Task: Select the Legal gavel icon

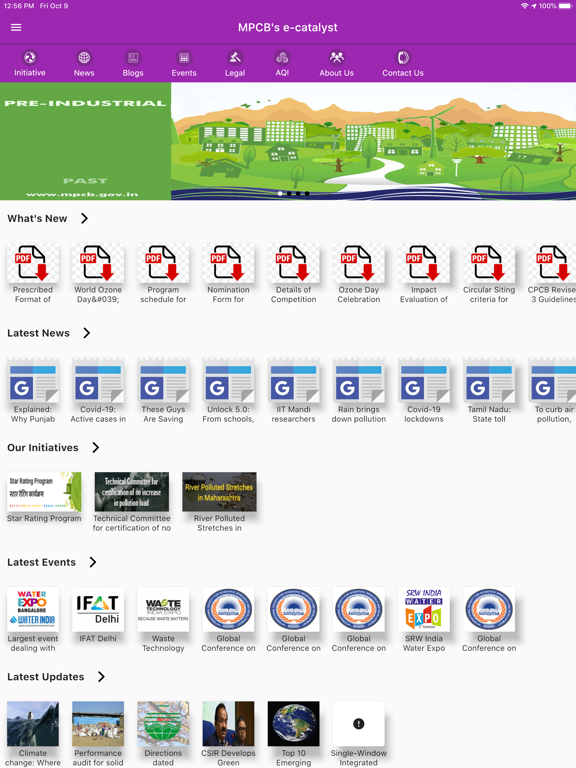Action: point(235,58)
